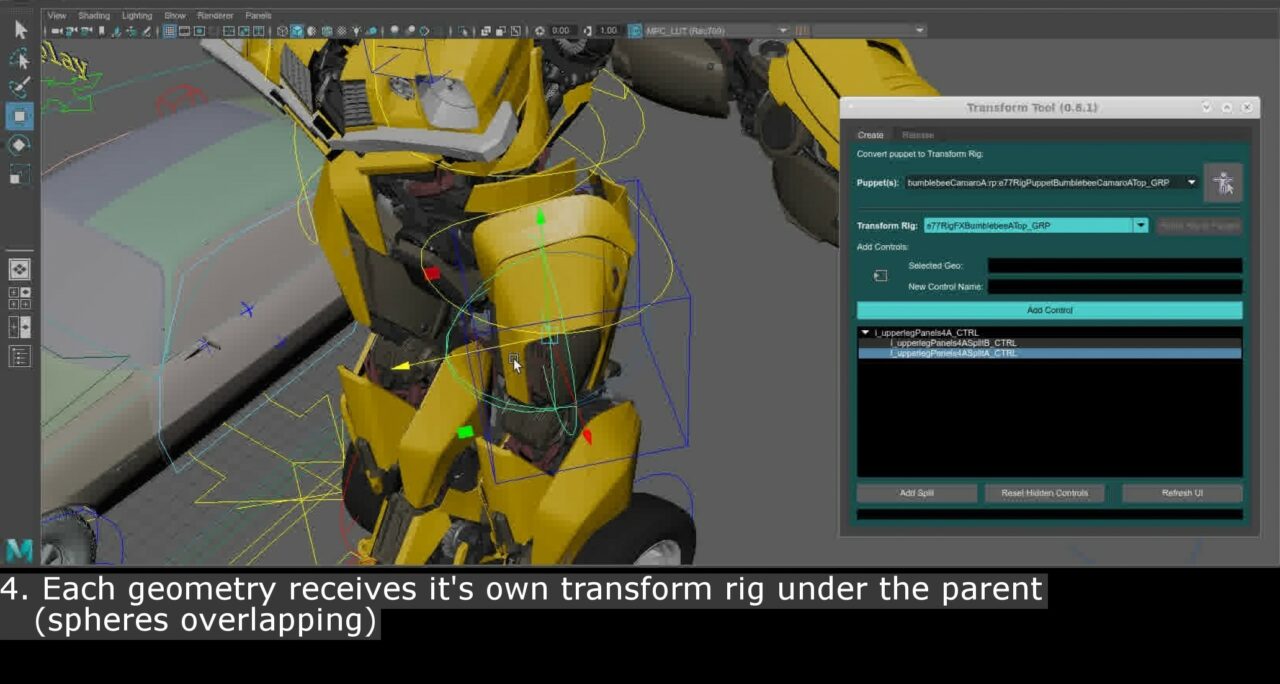The height and width of the screenshot is (684, 1280).
Task: Toggle X-ray display mode
Action: click(485, 31)
